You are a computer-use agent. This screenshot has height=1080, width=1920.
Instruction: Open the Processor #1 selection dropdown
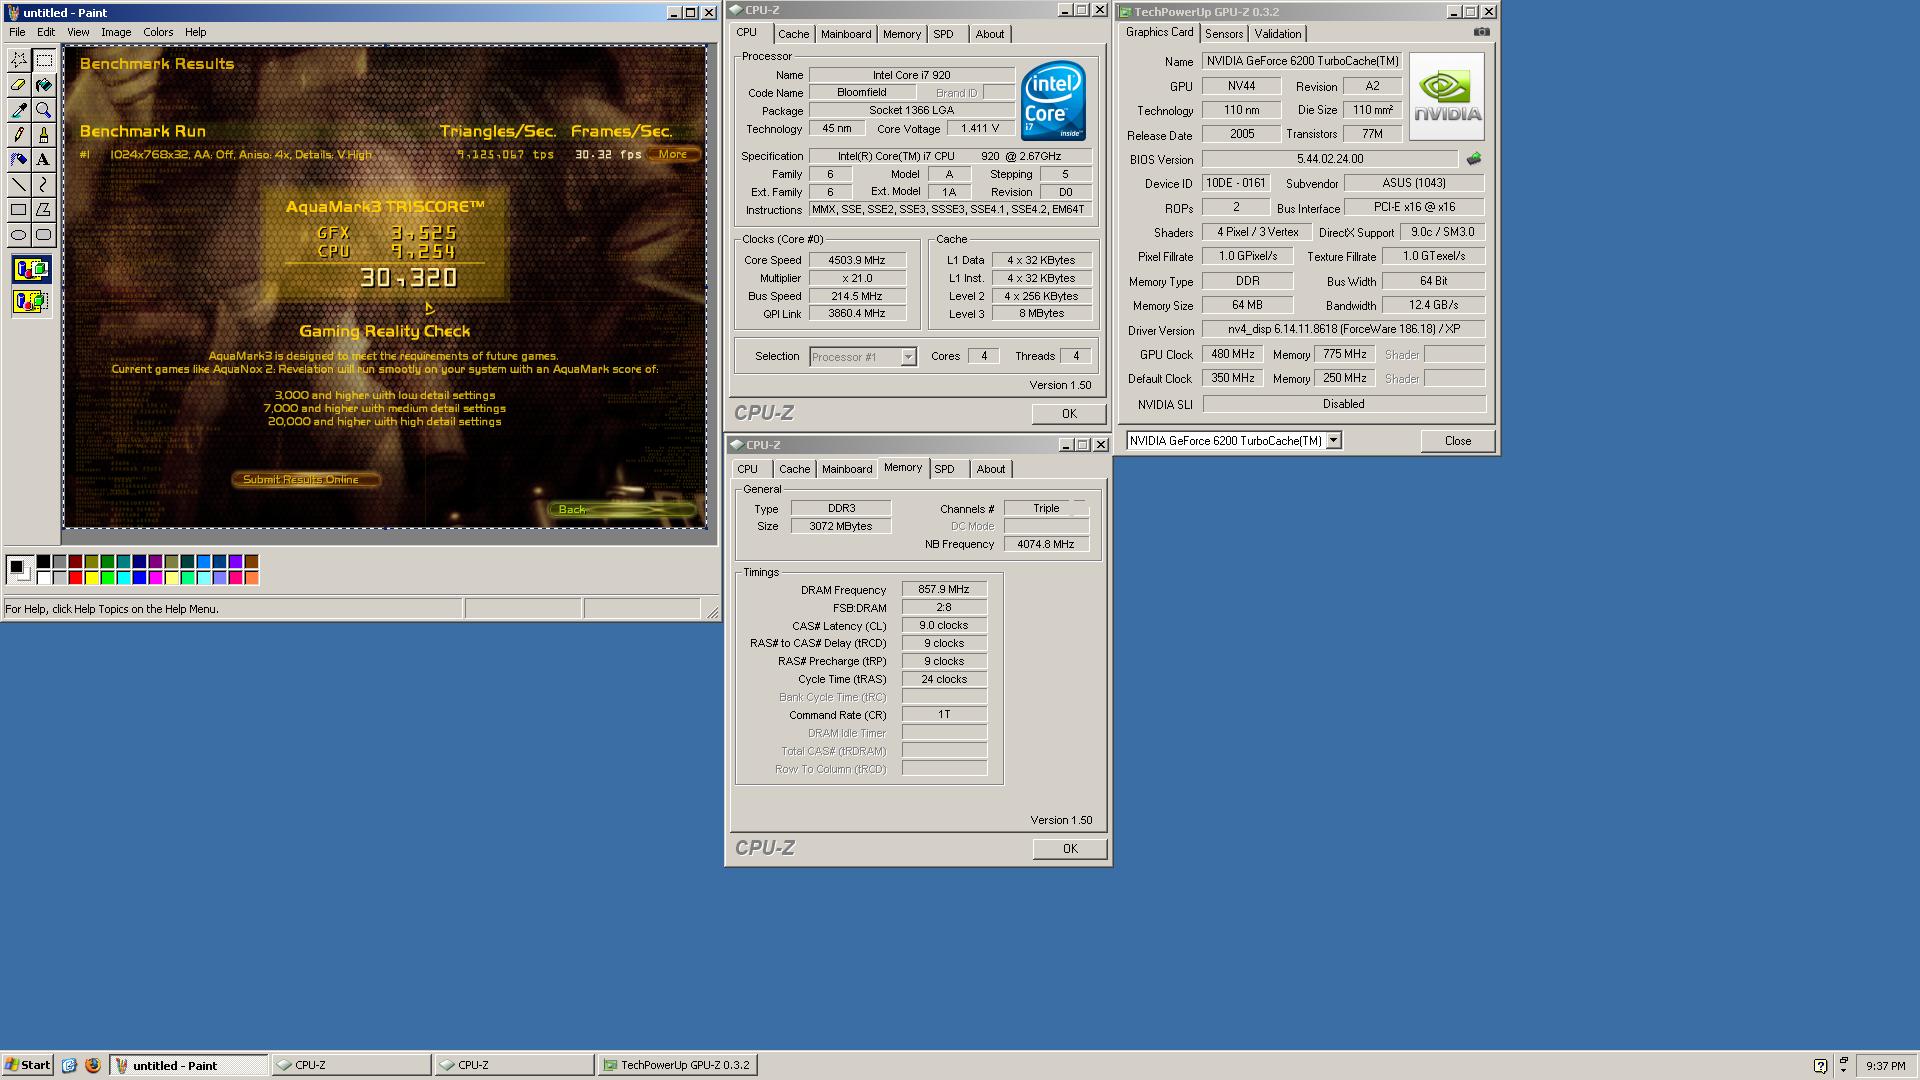[x=908, y=357]
